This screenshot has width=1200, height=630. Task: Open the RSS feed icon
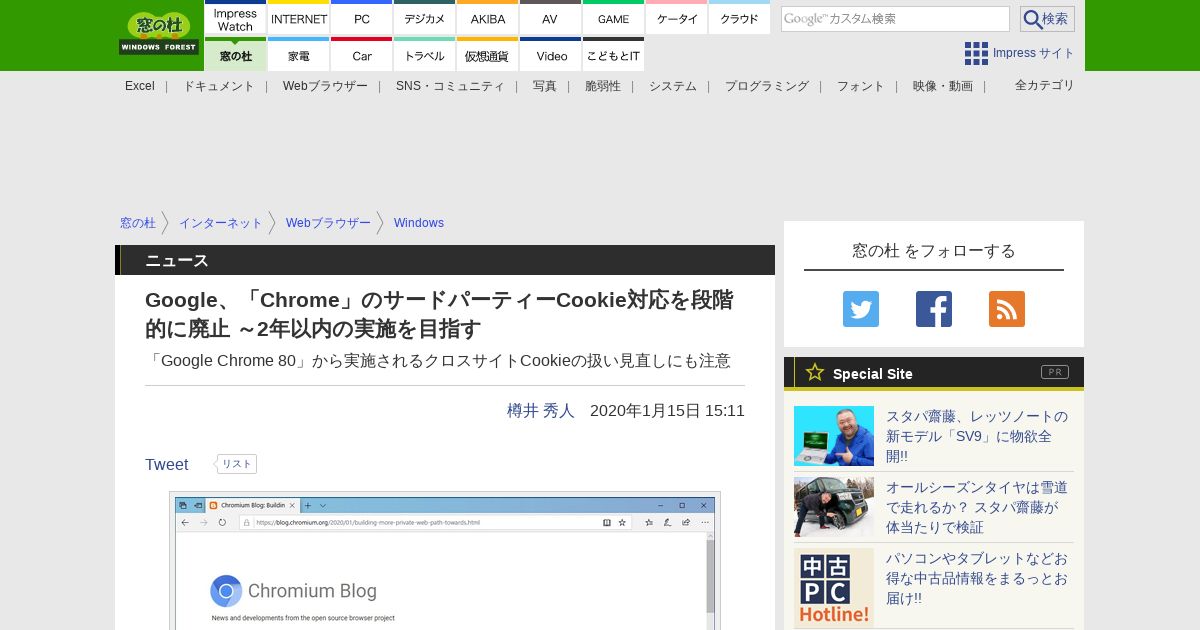[x=1007, y=309]
